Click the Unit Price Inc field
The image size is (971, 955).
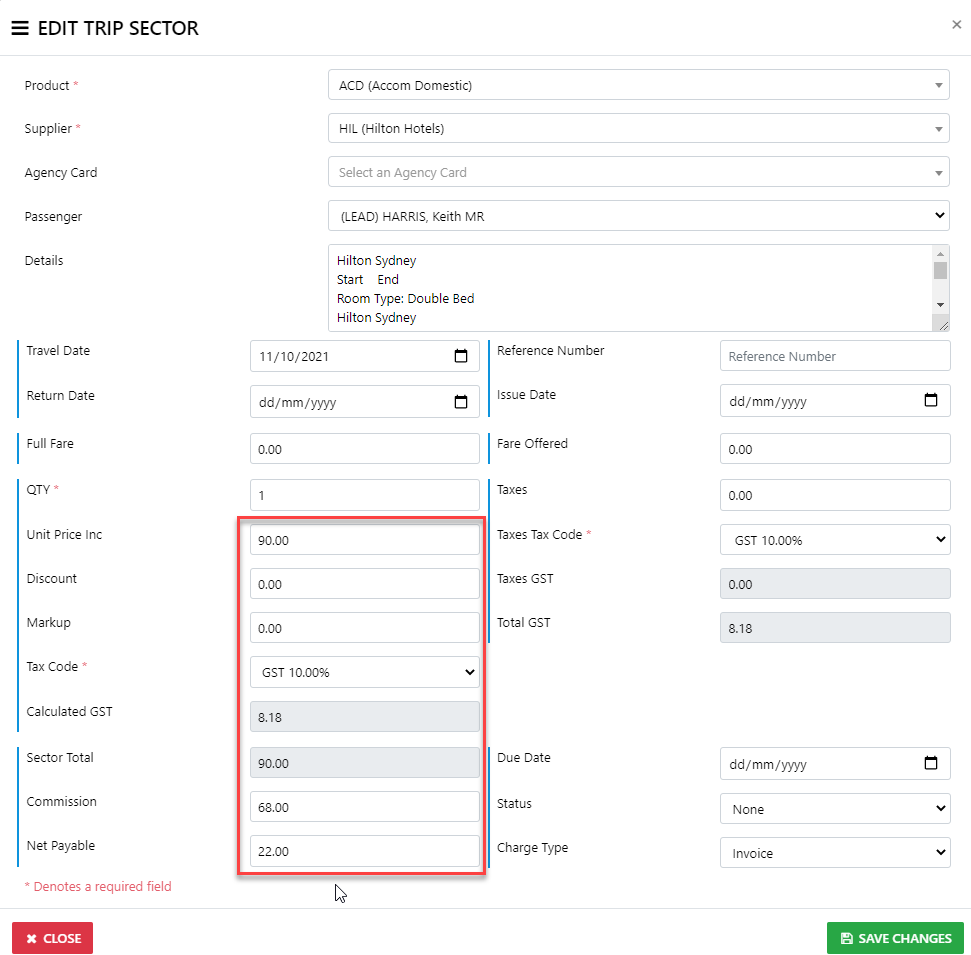tap(365, 539)
